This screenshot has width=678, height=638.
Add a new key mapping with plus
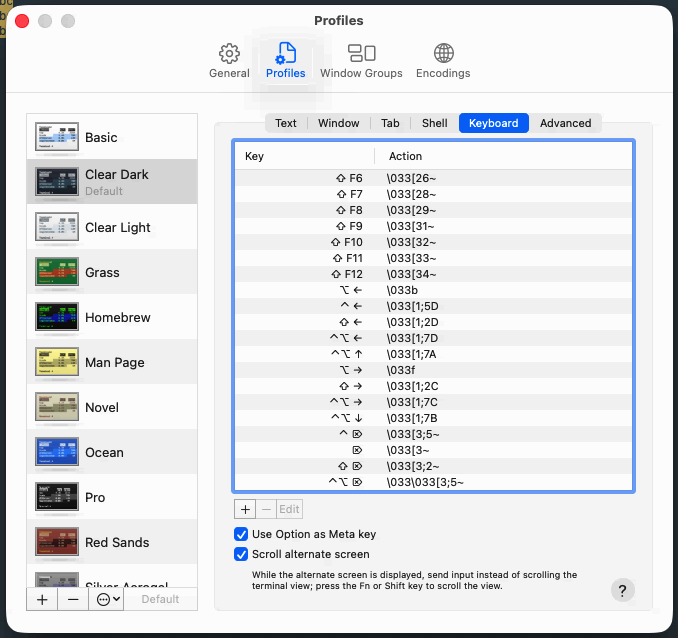click(246, 509)
